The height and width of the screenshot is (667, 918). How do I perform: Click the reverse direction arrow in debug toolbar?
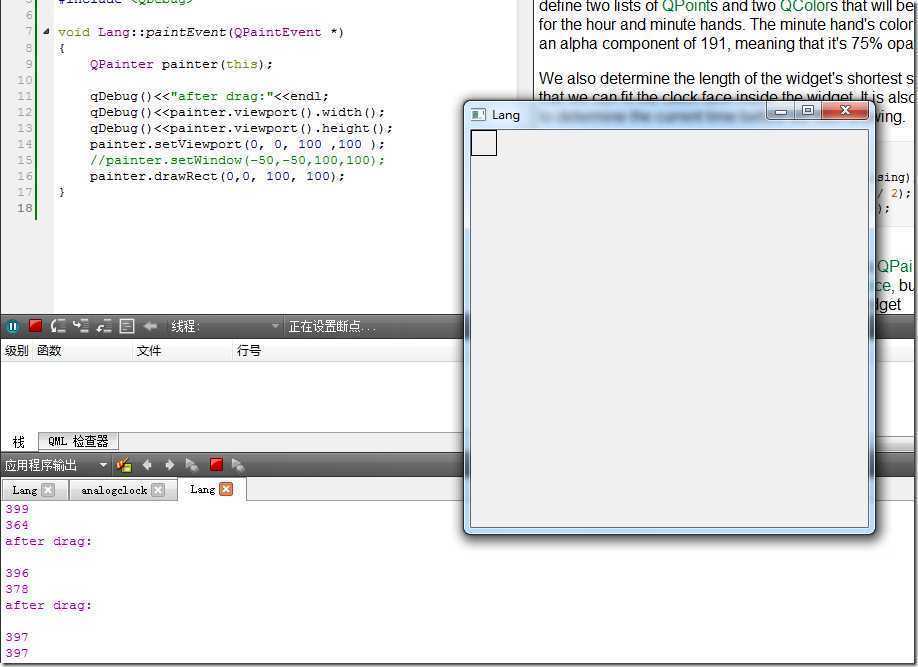click(x=150, y=326)
